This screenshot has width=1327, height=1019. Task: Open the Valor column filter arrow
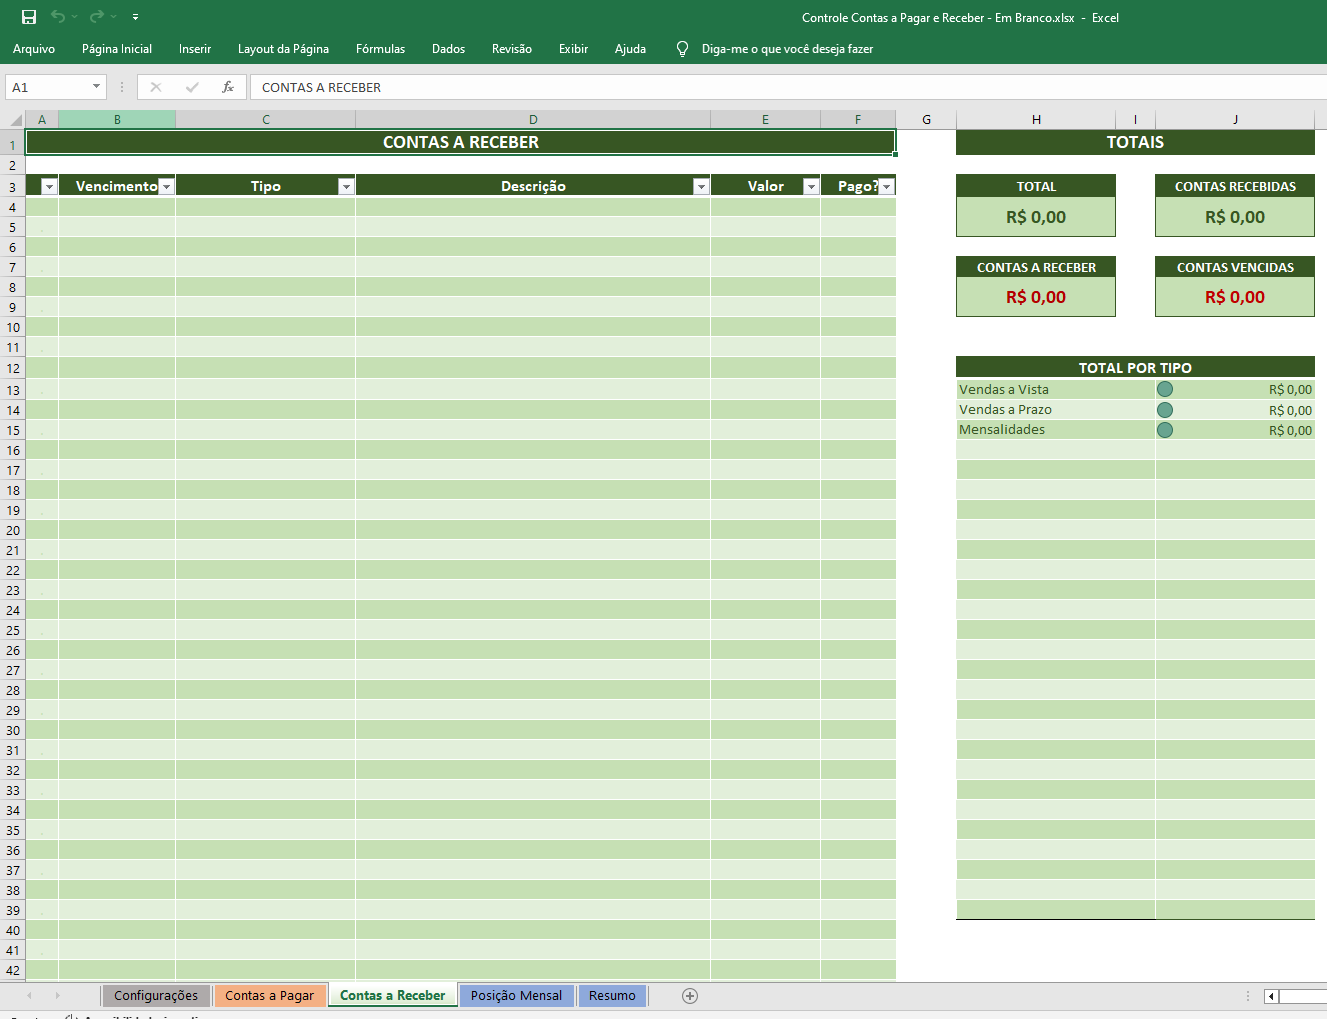tap(811, 187)
